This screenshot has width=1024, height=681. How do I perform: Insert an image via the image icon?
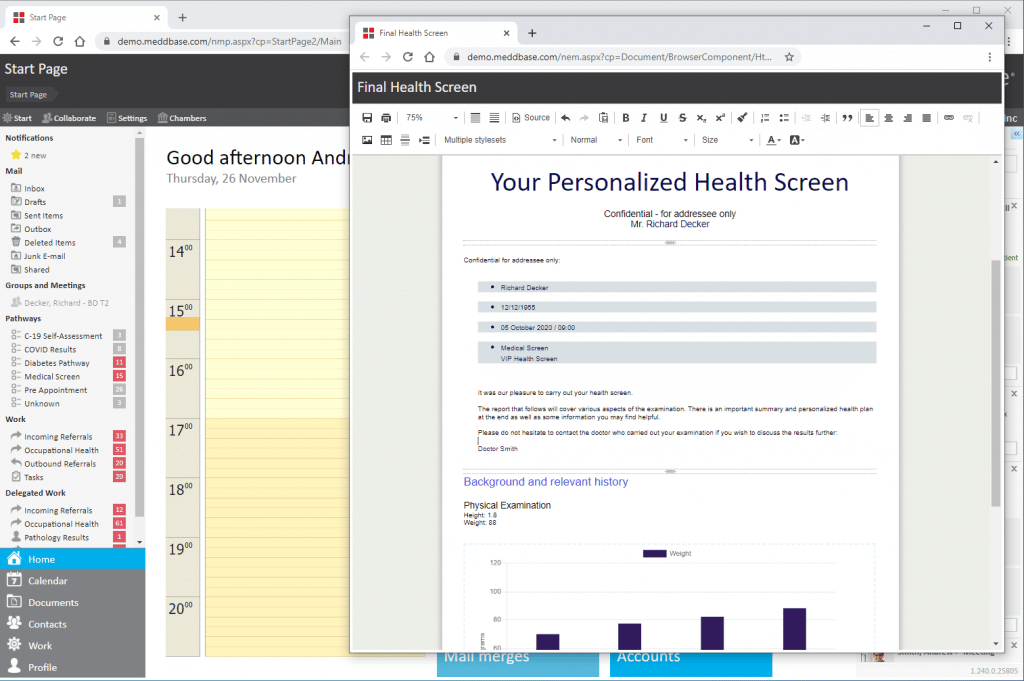[366, 139]
